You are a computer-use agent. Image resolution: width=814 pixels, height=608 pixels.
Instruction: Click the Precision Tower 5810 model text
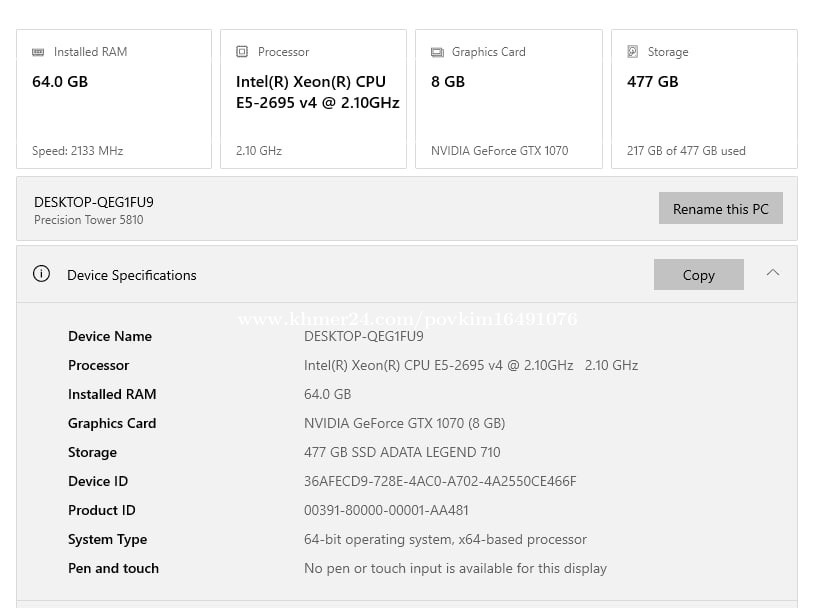click(x=89, y=220)
